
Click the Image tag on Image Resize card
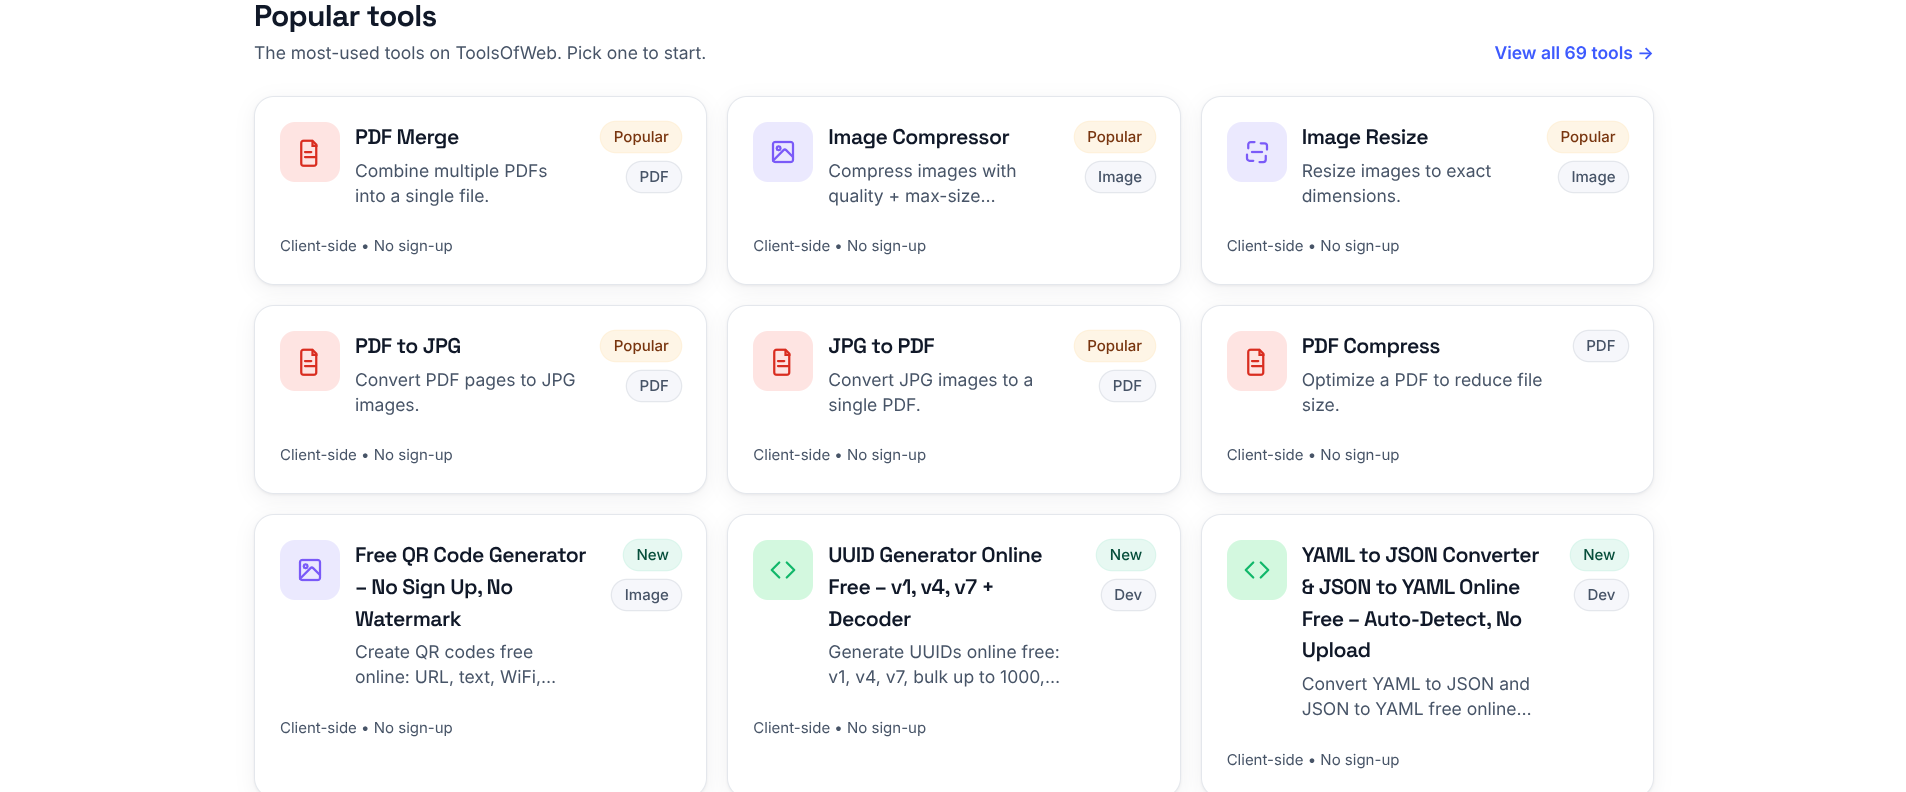point(1593,177)
